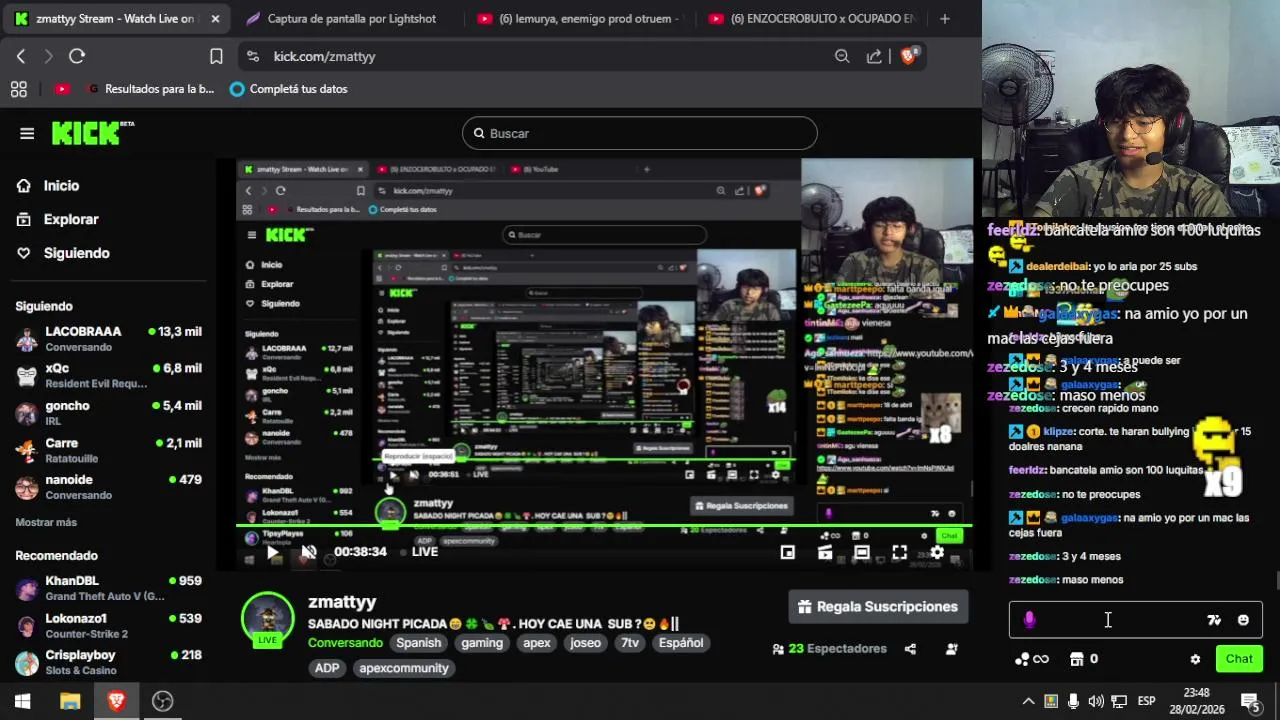Select the apexcommunity tag

coord(404,668)
